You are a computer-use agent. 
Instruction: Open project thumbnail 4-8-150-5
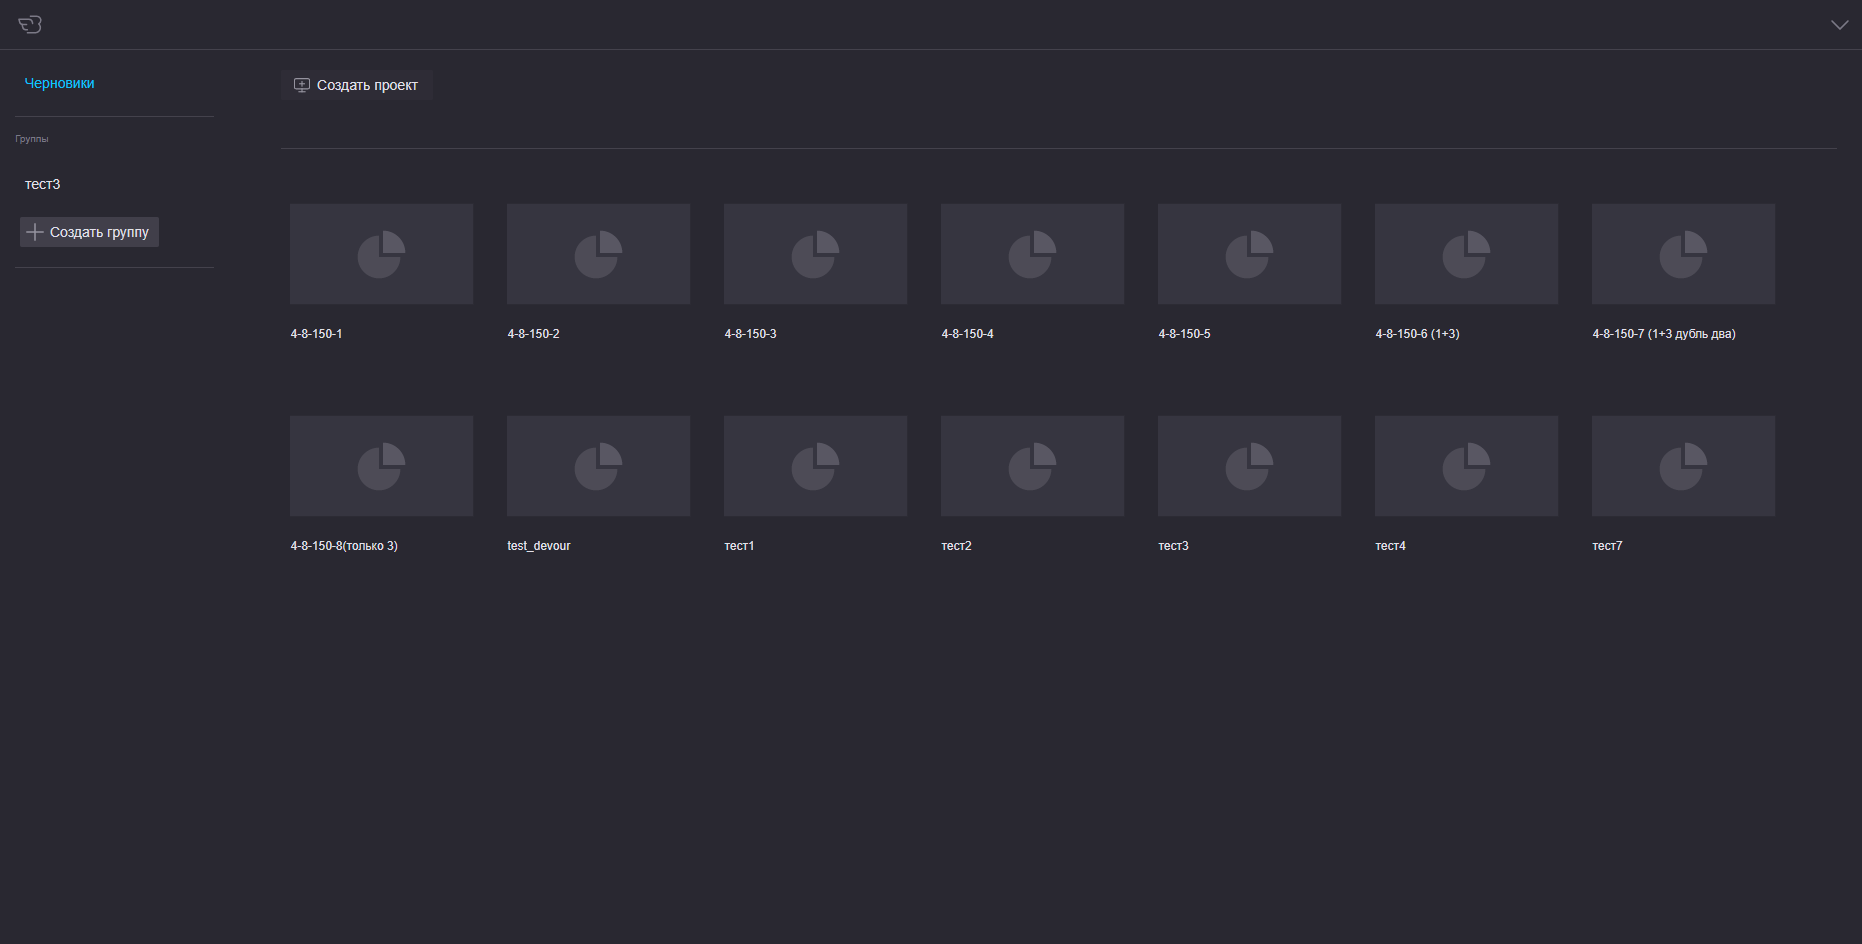click(1249, 254)
